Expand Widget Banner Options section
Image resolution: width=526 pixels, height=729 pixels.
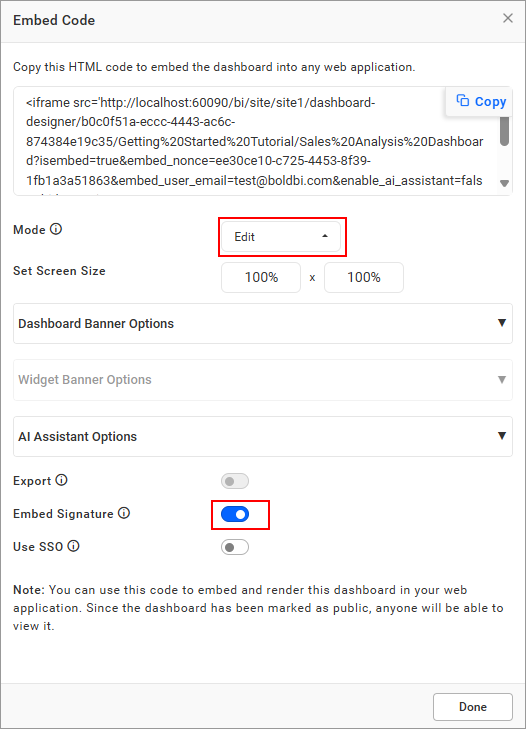263,380
